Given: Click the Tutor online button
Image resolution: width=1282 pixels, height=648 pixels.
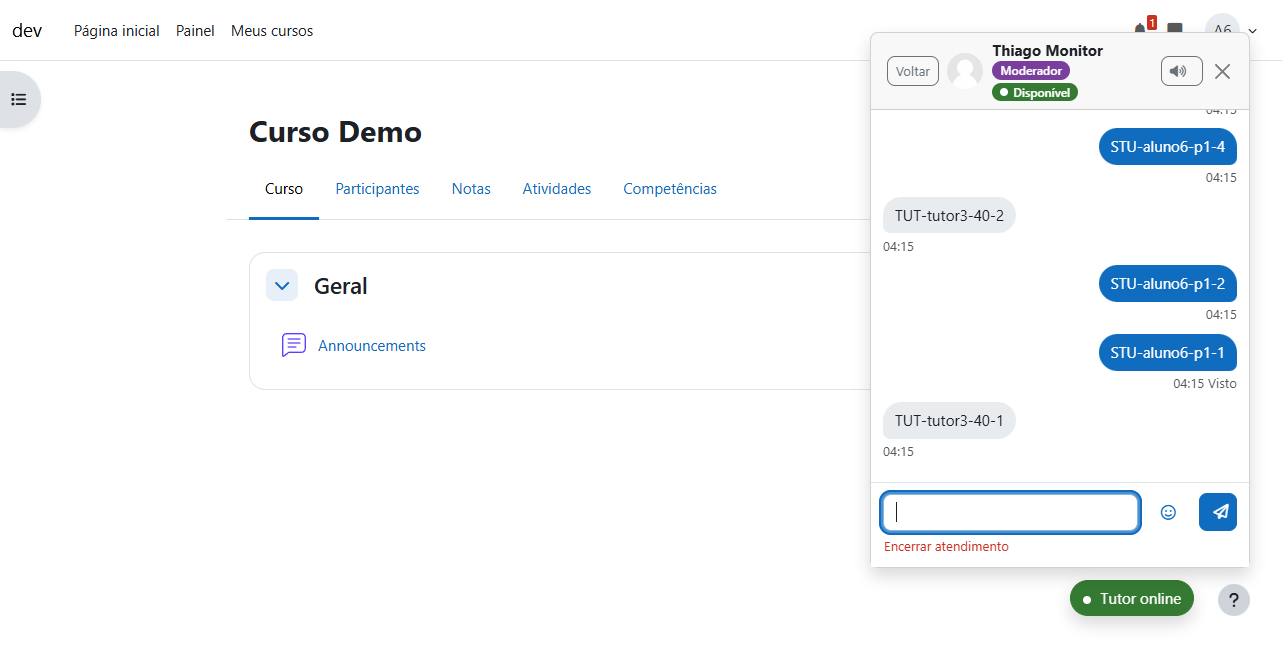Looking at the screenshot, I should pos(1132,599).
